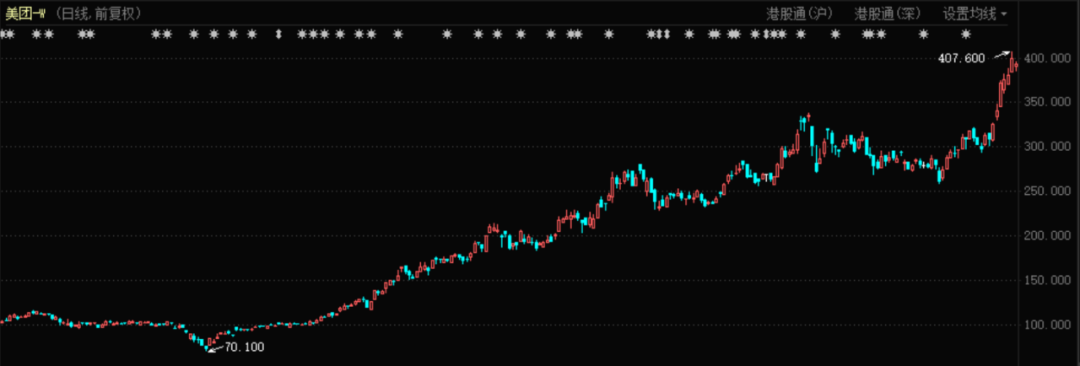Click the white arrow at 407.600 high label

pos(1001,55)
